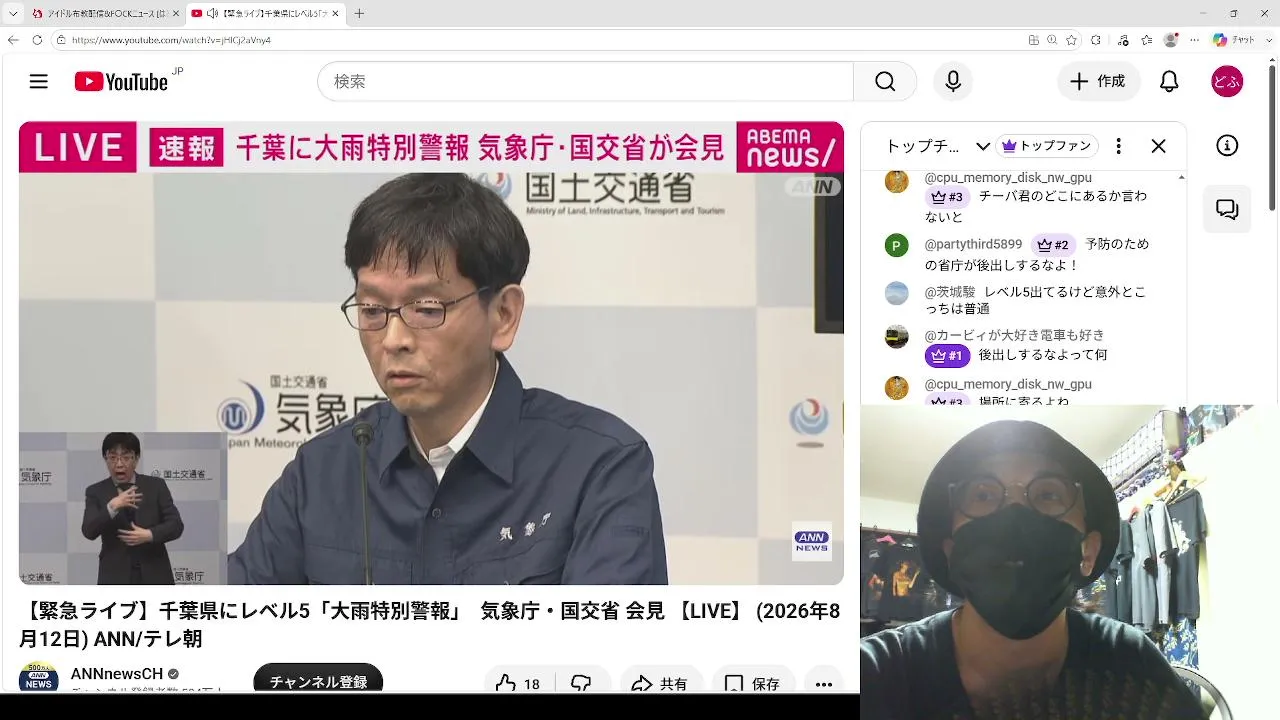Close the 緊急ライブ YouTube tab
Screen dimensions: 1280x720
pos(335,13)
